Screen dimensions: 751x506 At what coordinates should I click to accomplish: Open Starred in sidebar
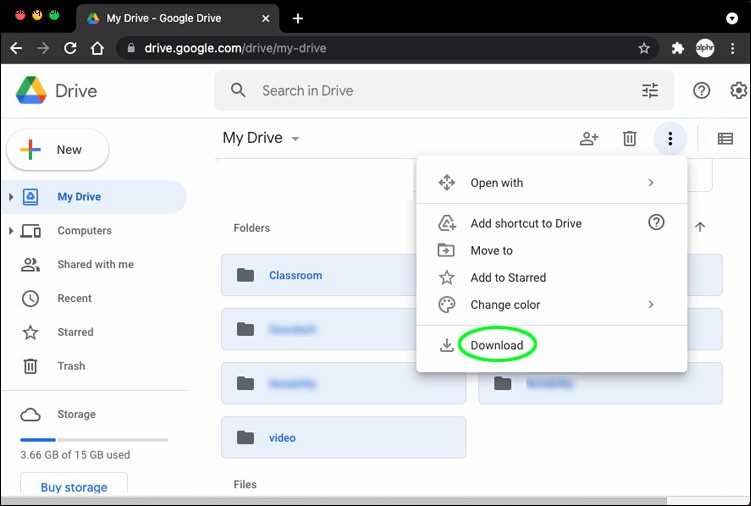pos(94,332)
